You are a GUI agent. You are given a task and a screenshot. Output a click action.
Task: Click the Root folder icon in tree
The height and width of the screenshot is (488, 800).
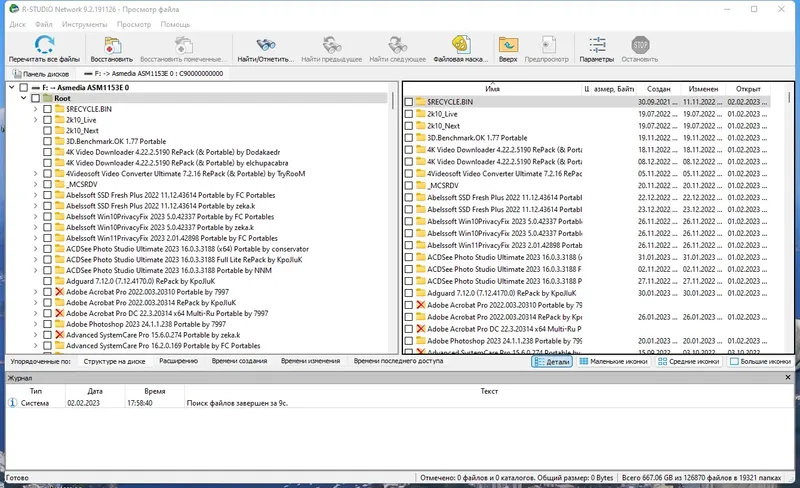(48, 98)
